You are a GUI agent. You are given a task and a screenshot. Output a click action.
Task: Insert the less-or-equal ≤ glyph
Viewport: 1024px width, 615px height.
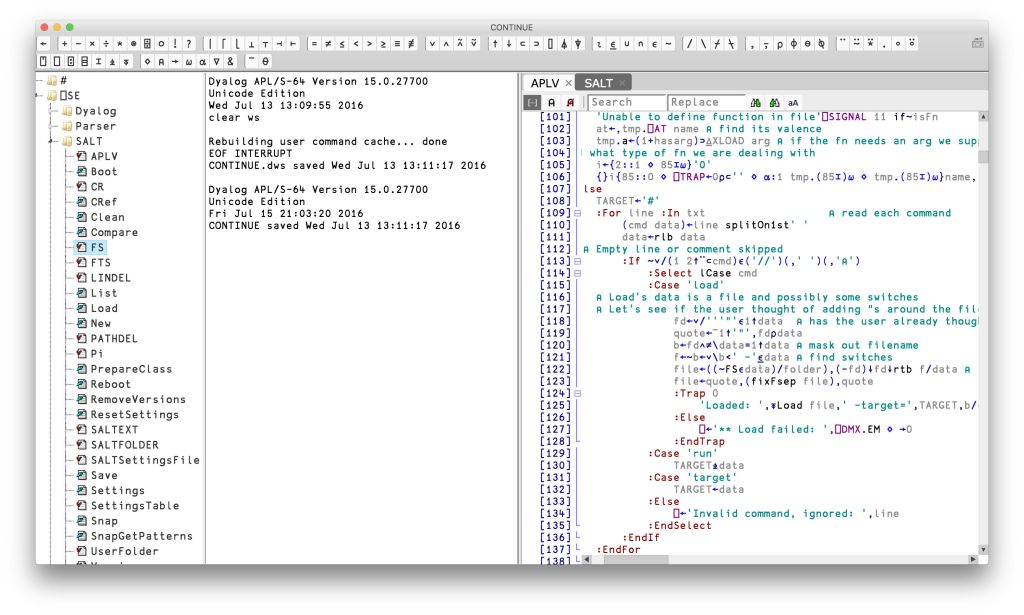pyautogui.click(x=342, y=44)
